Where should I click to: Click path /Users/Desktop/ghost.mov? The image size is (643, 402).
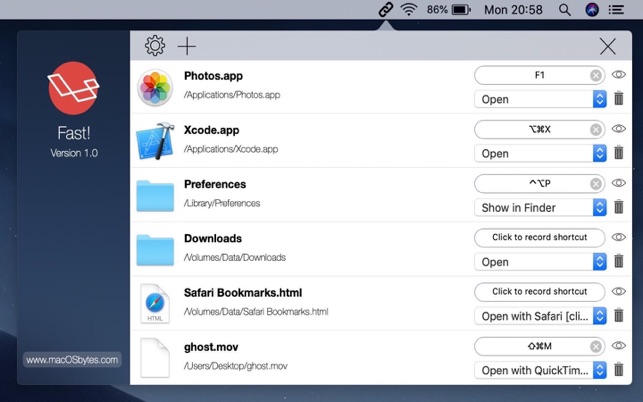pos(235,365)
